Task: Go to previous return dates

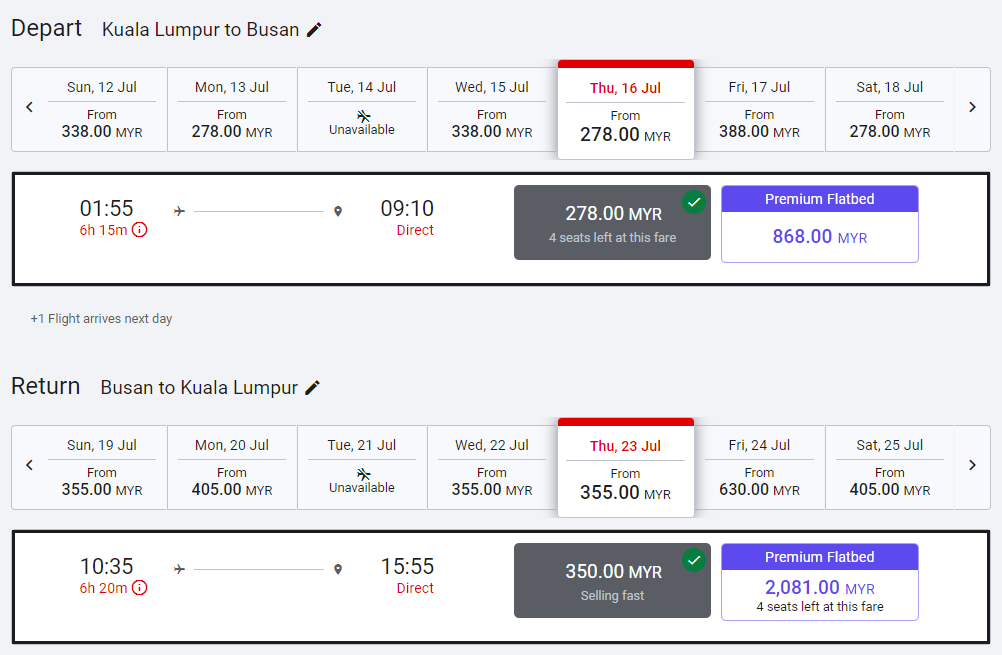Action: (29, 466)
